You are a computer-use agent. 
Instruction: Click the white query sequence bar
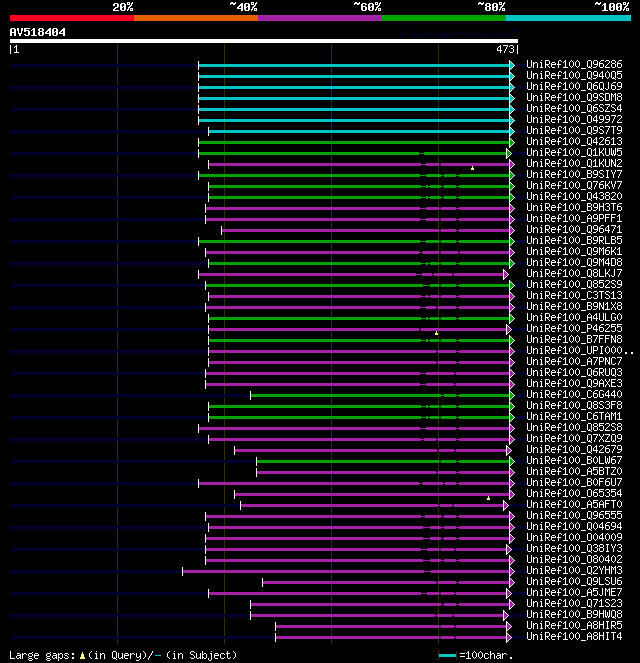click(264, 41)
